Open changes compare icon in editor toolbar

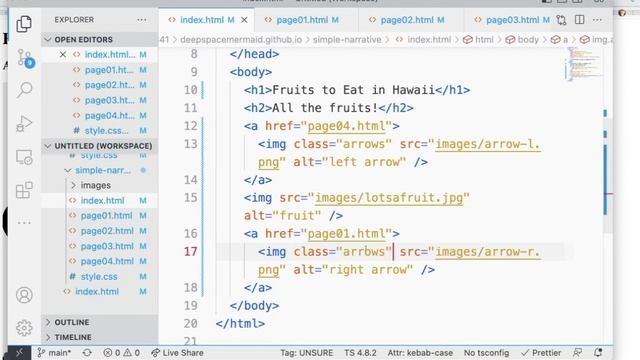pyautogui.click(x=562, y=20)
